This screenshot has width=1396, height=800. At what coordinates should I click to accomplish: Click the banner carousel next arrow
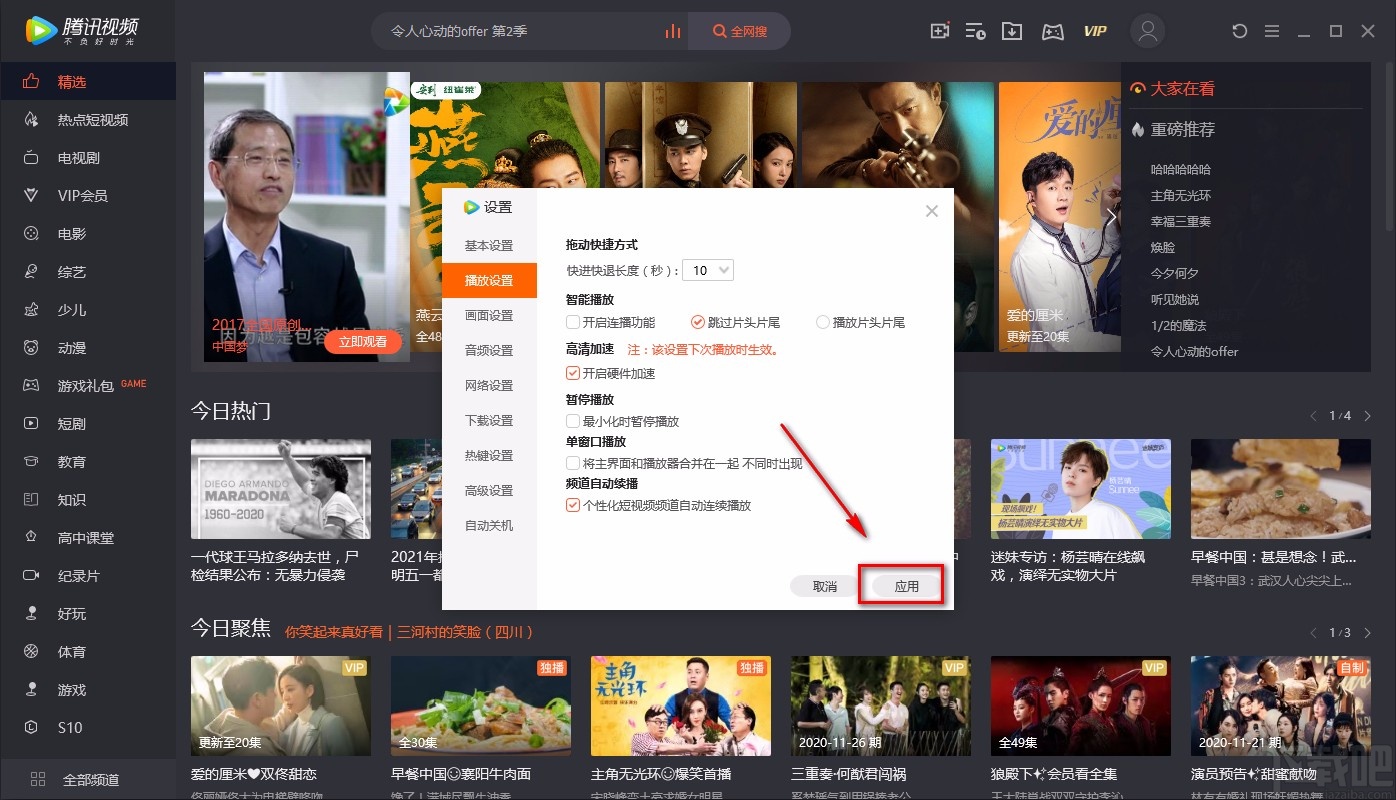(x=1109, y=216)
